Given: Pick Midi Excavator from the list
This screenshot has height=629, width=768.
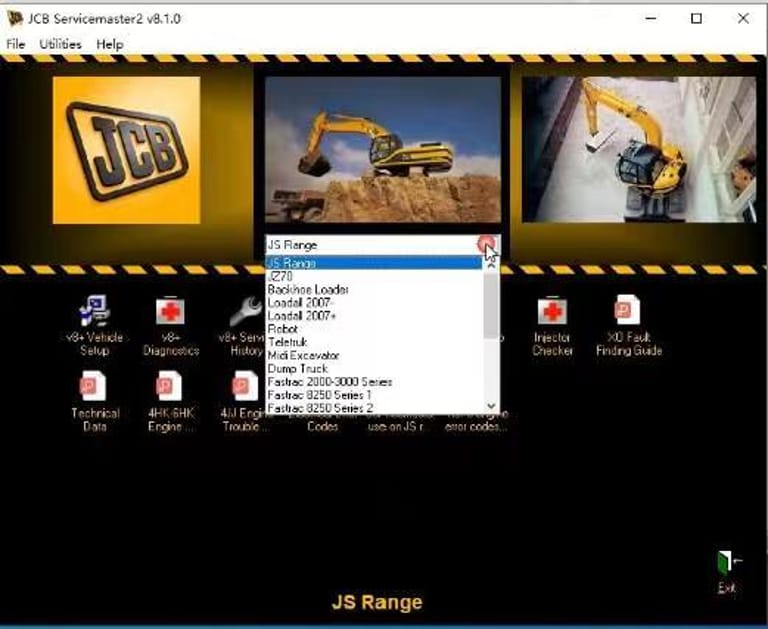Looking at the screenshot, I should click(303, 355).
